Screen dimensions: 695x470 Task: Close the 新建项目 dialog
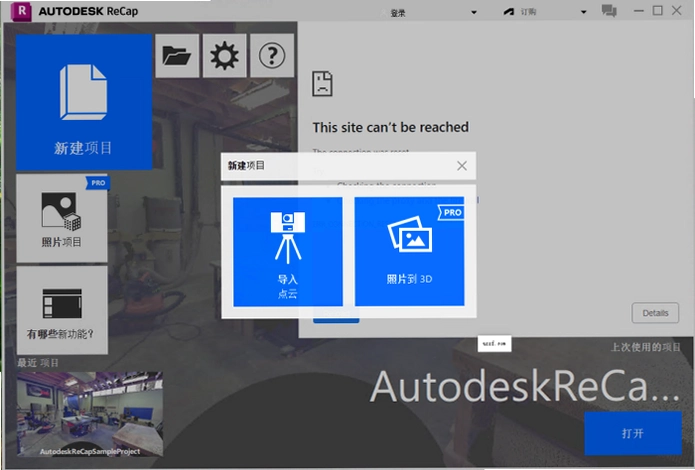pyautogui.click(x=462, y=166)
